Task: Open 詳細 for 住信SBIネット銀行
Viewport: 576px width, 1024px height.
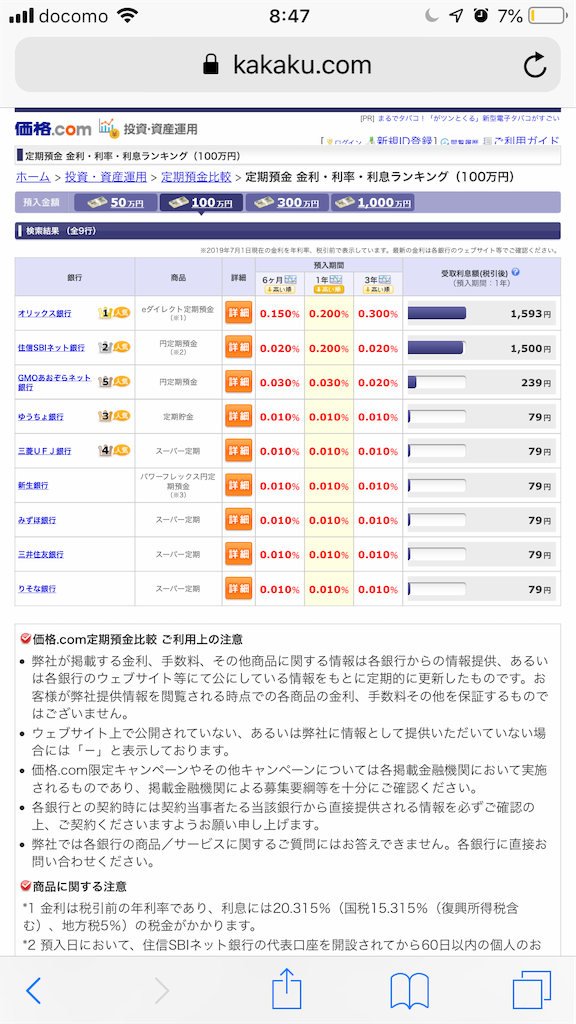Action: (238, 347)
